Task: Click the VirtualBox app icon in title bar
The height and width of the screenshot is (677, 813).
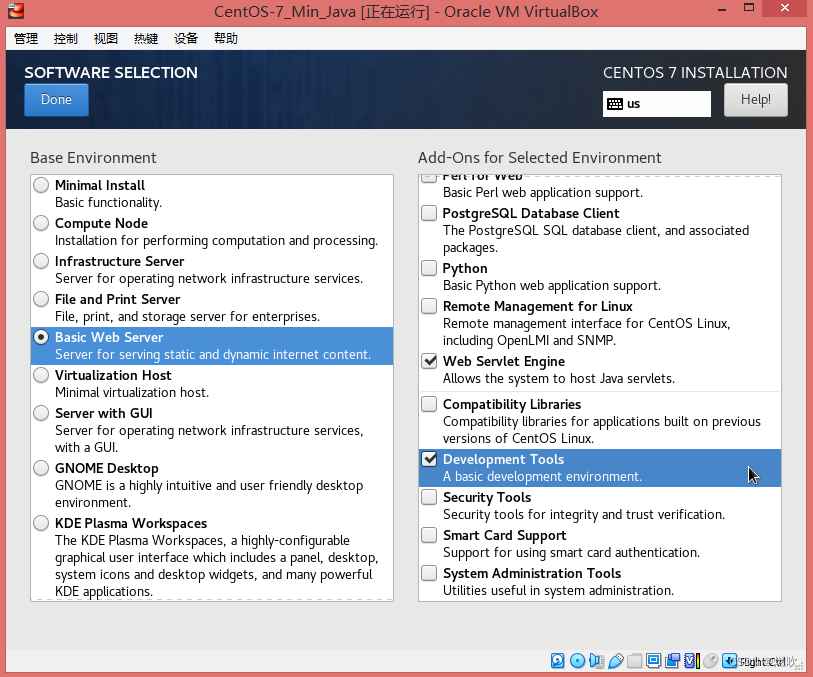Action: 16,10
